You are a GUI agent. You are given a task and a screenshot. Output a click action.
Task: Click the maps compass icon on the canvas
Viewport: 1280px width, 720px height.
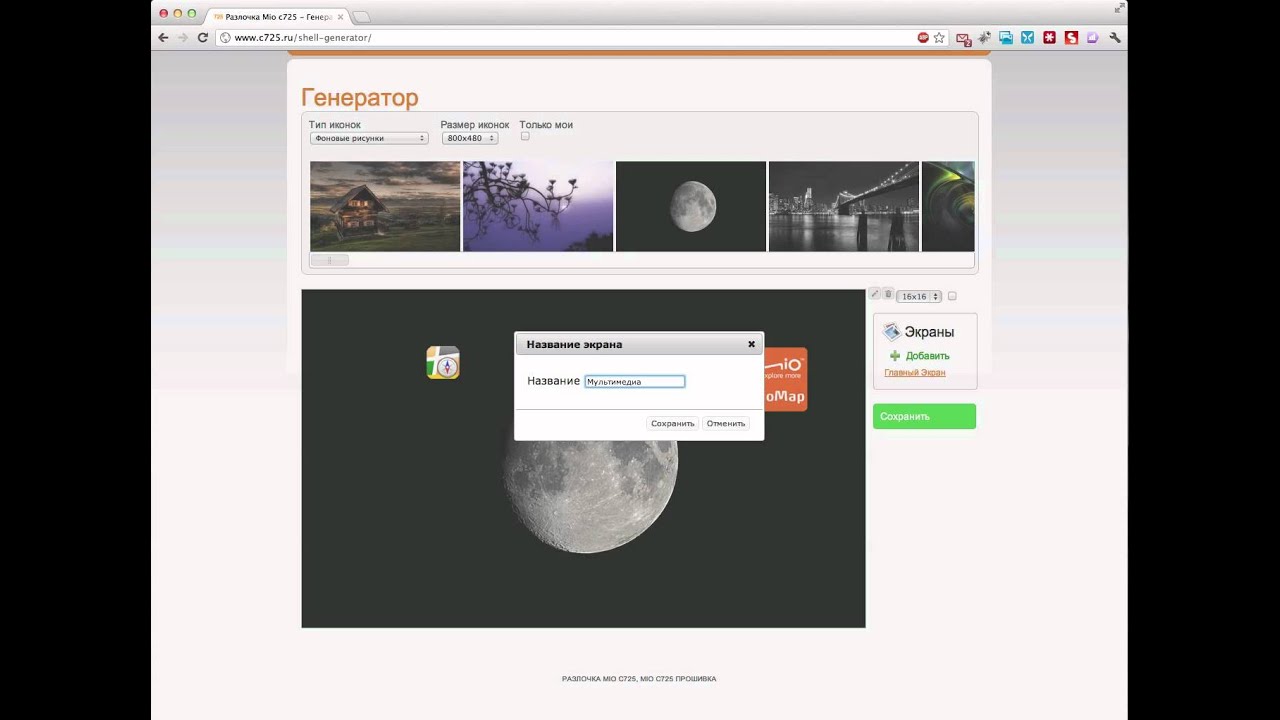pos(443,362)
